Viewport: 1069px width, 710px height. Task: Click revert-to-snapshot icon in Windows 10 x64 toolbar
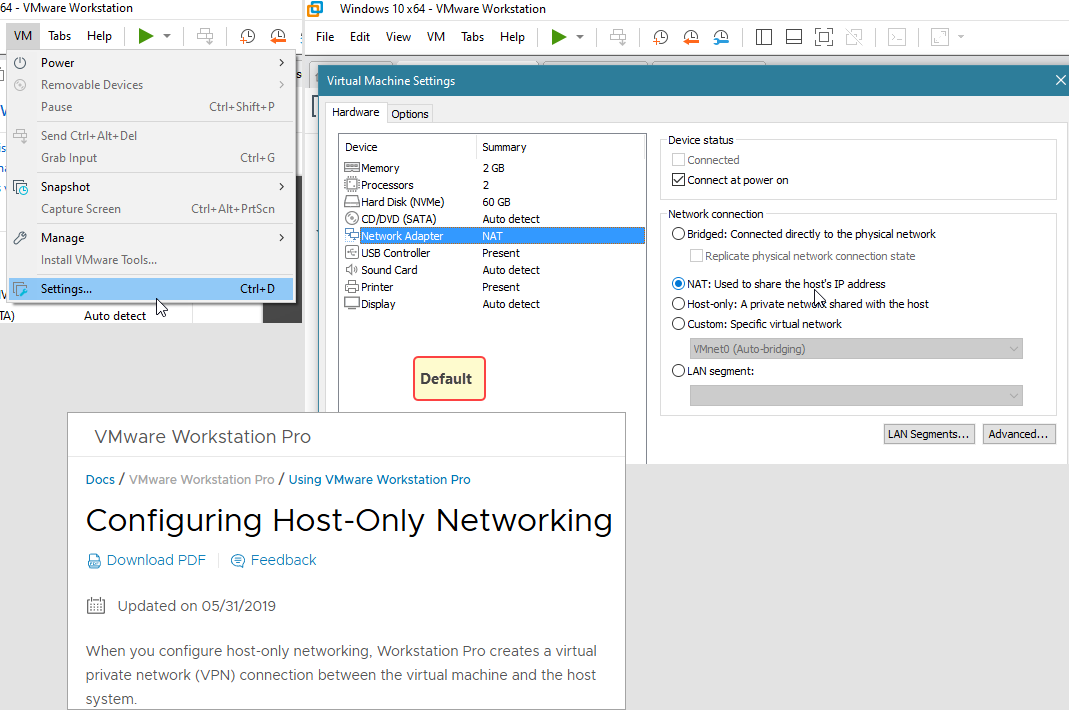coord(691,37)
